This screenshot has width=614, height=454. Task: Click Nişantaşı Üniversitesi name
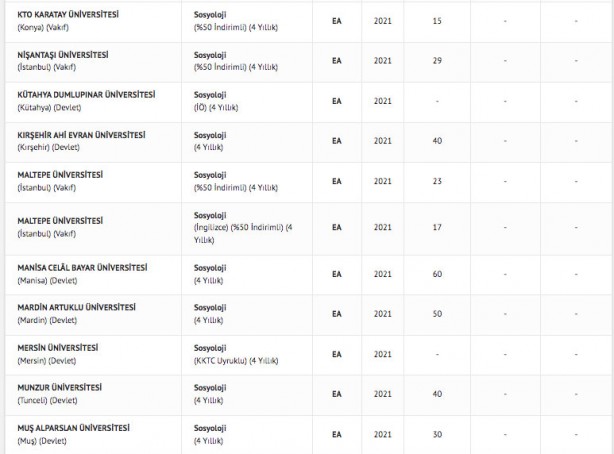63,54
